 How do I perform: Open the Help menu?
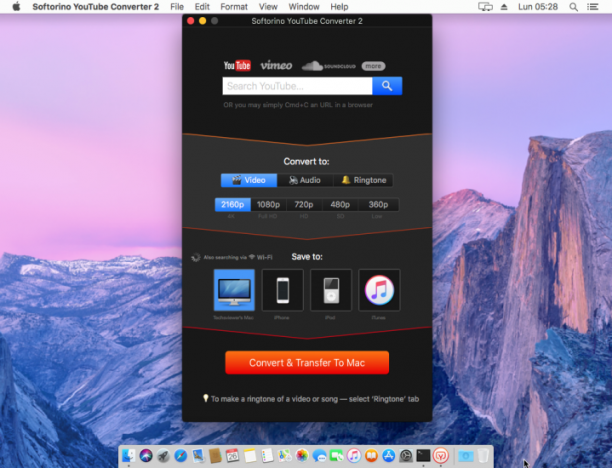339,7
